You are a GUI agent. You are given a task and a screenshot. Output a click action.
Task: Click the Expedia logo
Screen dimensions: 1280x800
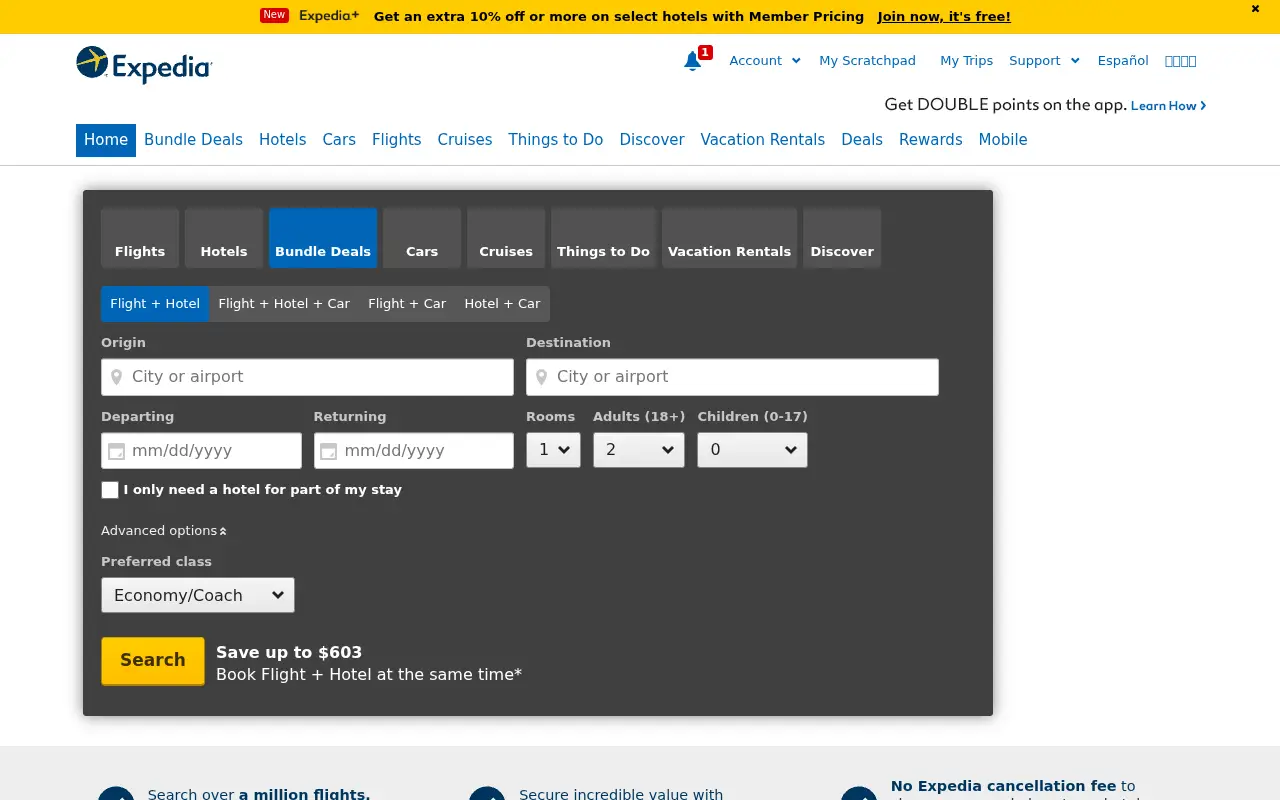coord(144,65)
